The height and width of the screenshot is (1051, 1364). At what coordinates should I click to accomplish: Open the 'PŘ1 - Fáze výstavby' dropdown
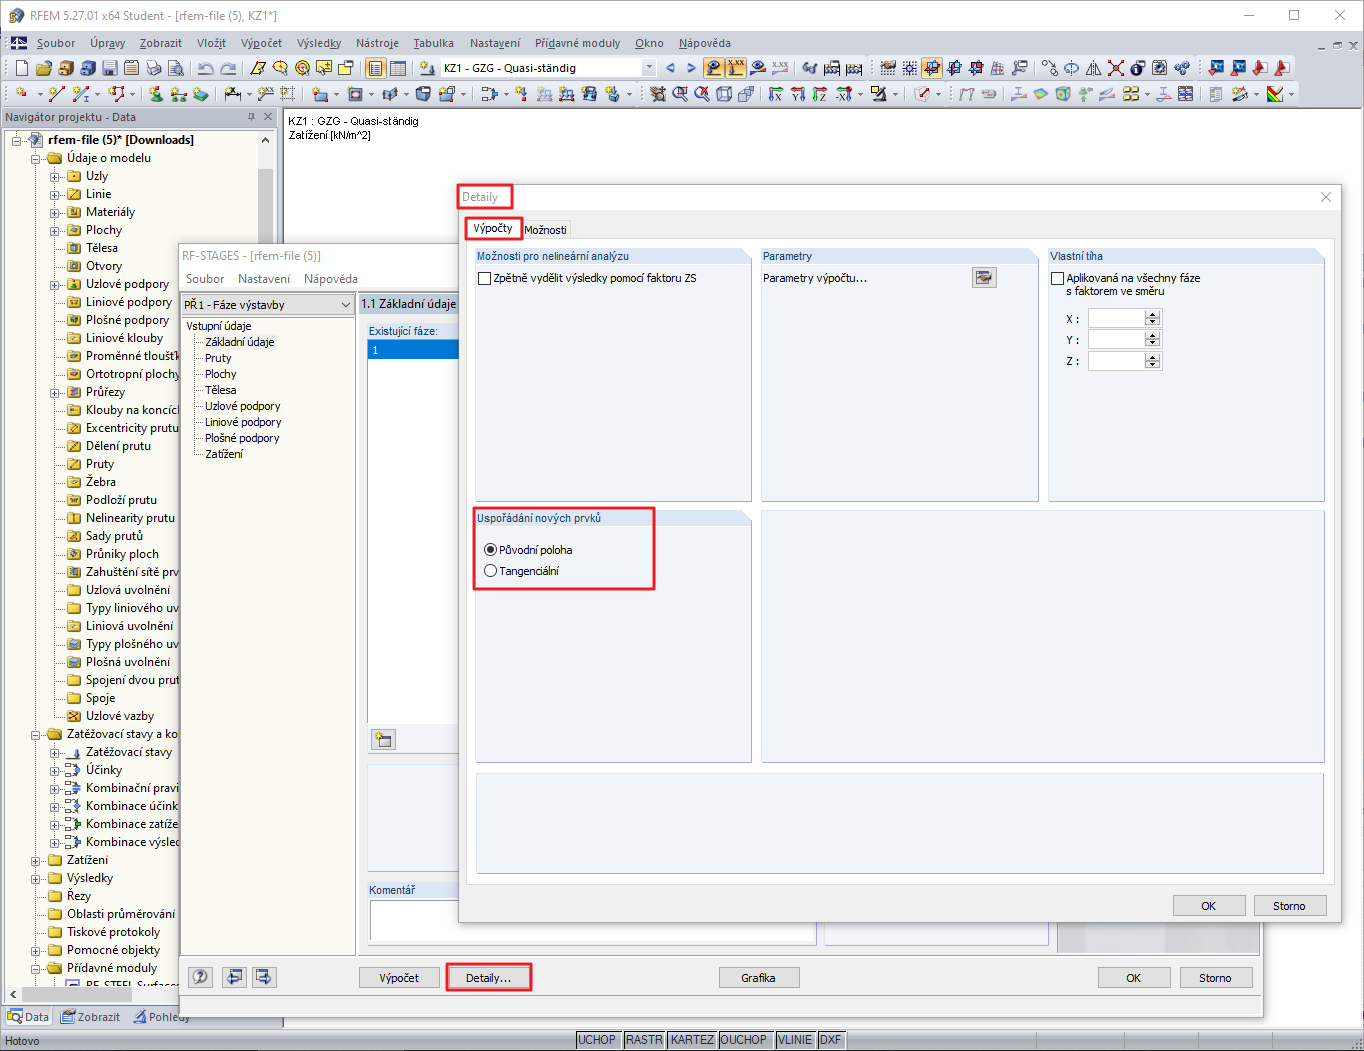tap(346, 305)
